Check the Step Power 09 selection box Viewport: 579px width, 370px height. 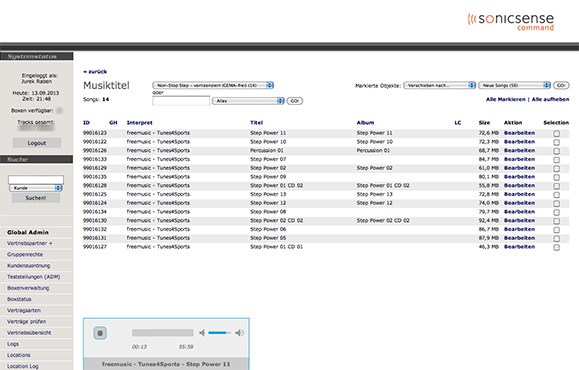[x=556, y=177]
